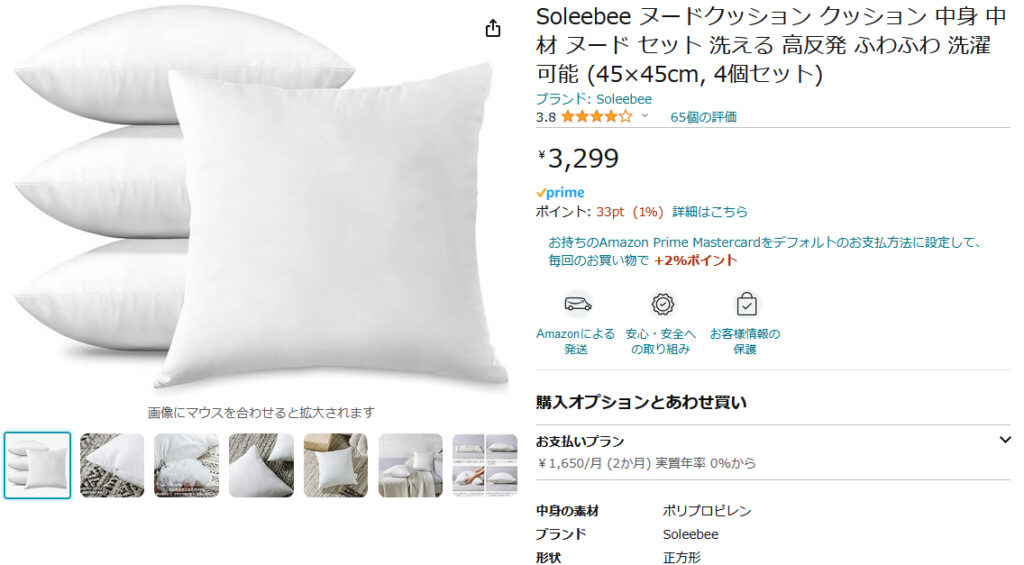The width and height of the screenshot is (1024, 565).
Task: Click the customer information protection icon
Action: pos(746,304)
